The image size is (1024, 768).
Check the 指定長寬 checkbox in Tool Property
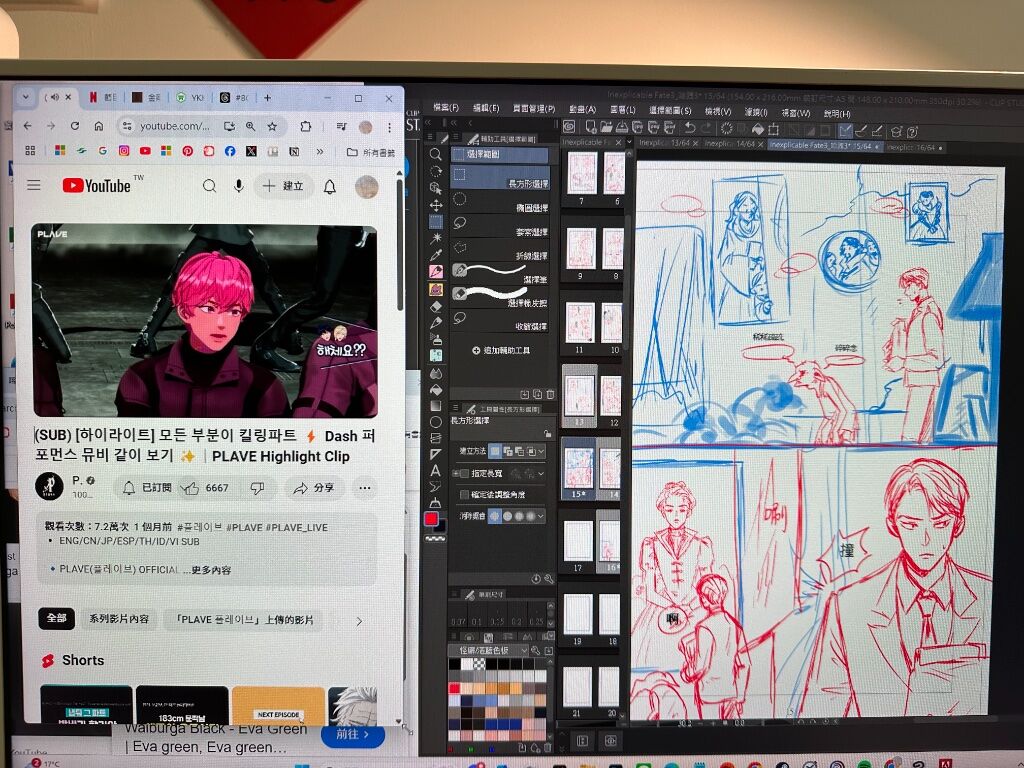pos(464,473)
